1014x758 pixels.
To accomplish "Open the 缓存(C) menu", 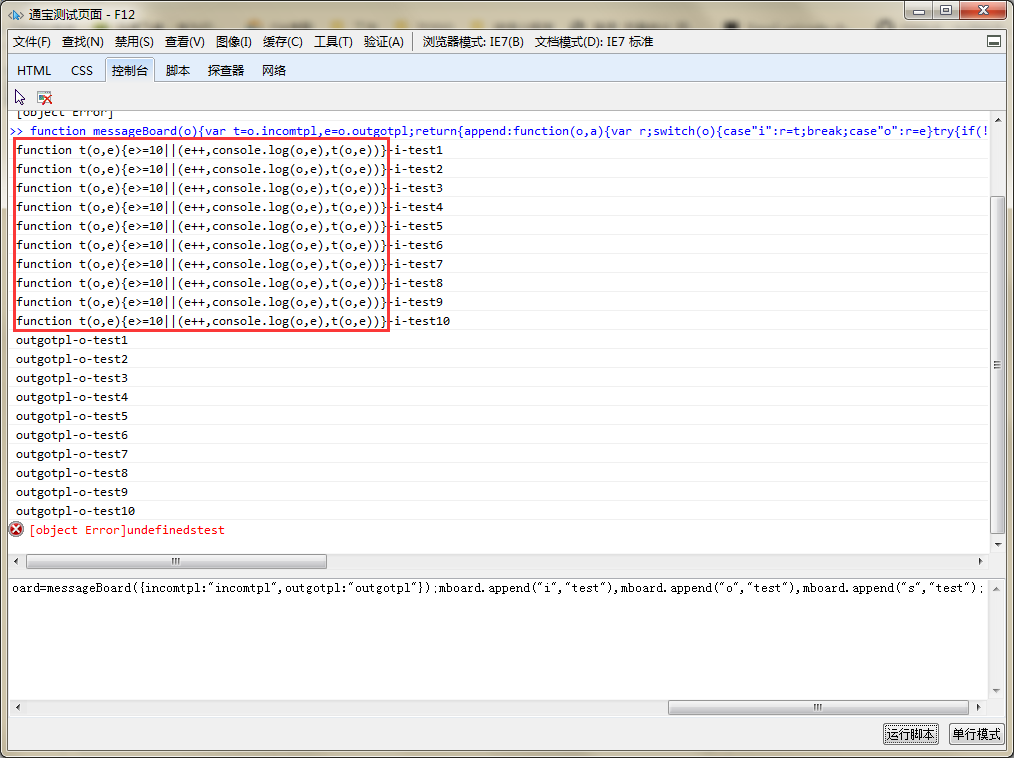I will coord(283,41).
